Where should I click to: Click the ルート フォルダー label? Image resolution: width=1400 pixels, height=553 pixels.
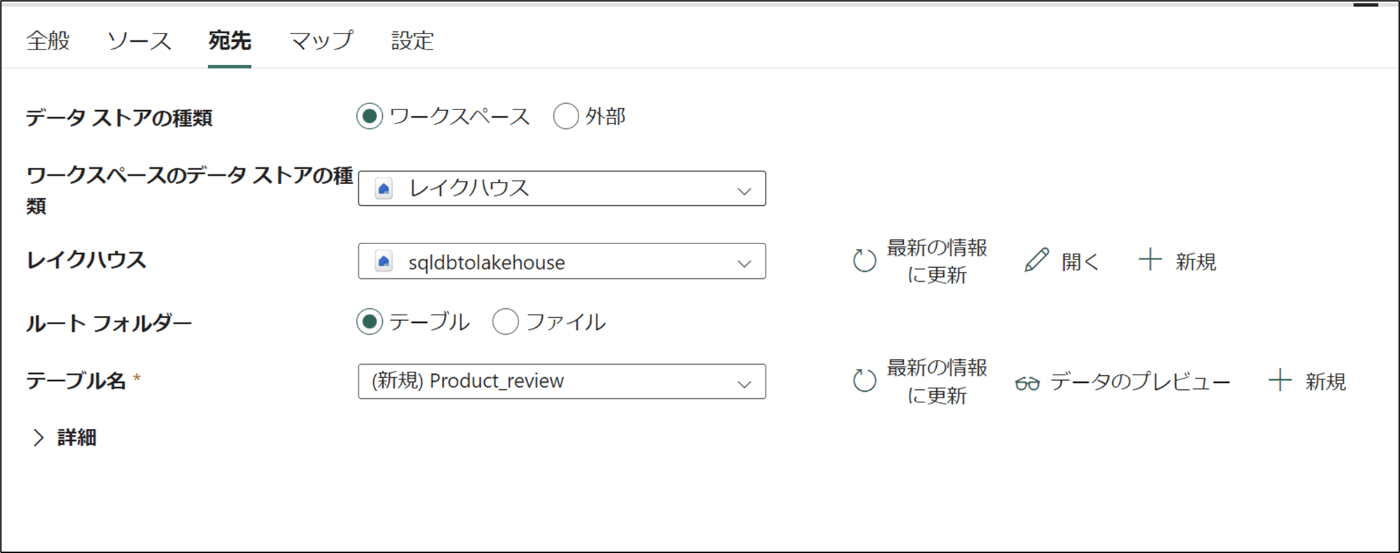point(108,322)
